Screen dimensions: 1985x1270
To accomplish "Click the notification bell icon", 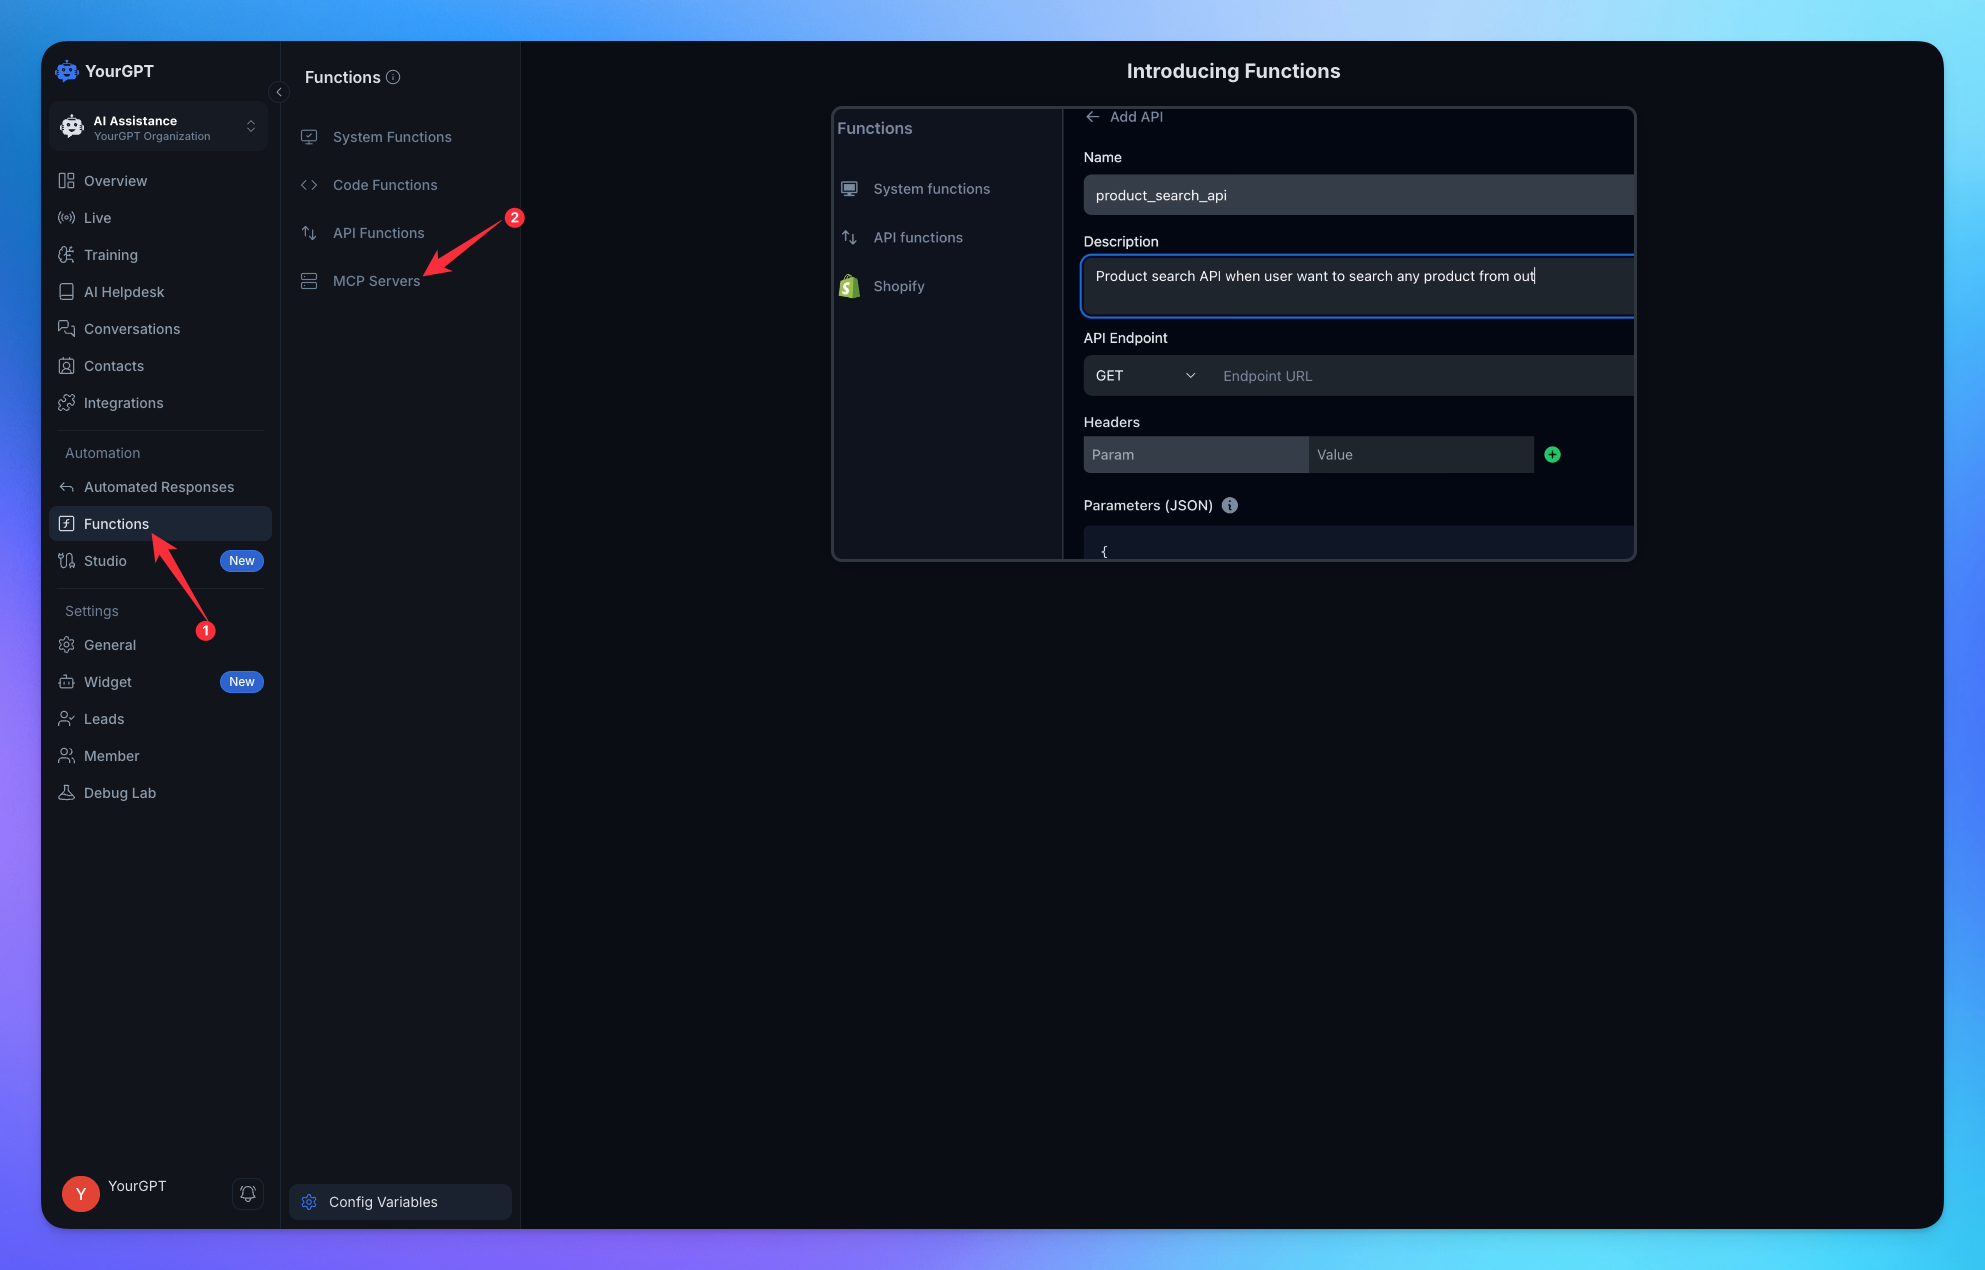I will [248, 1193].
